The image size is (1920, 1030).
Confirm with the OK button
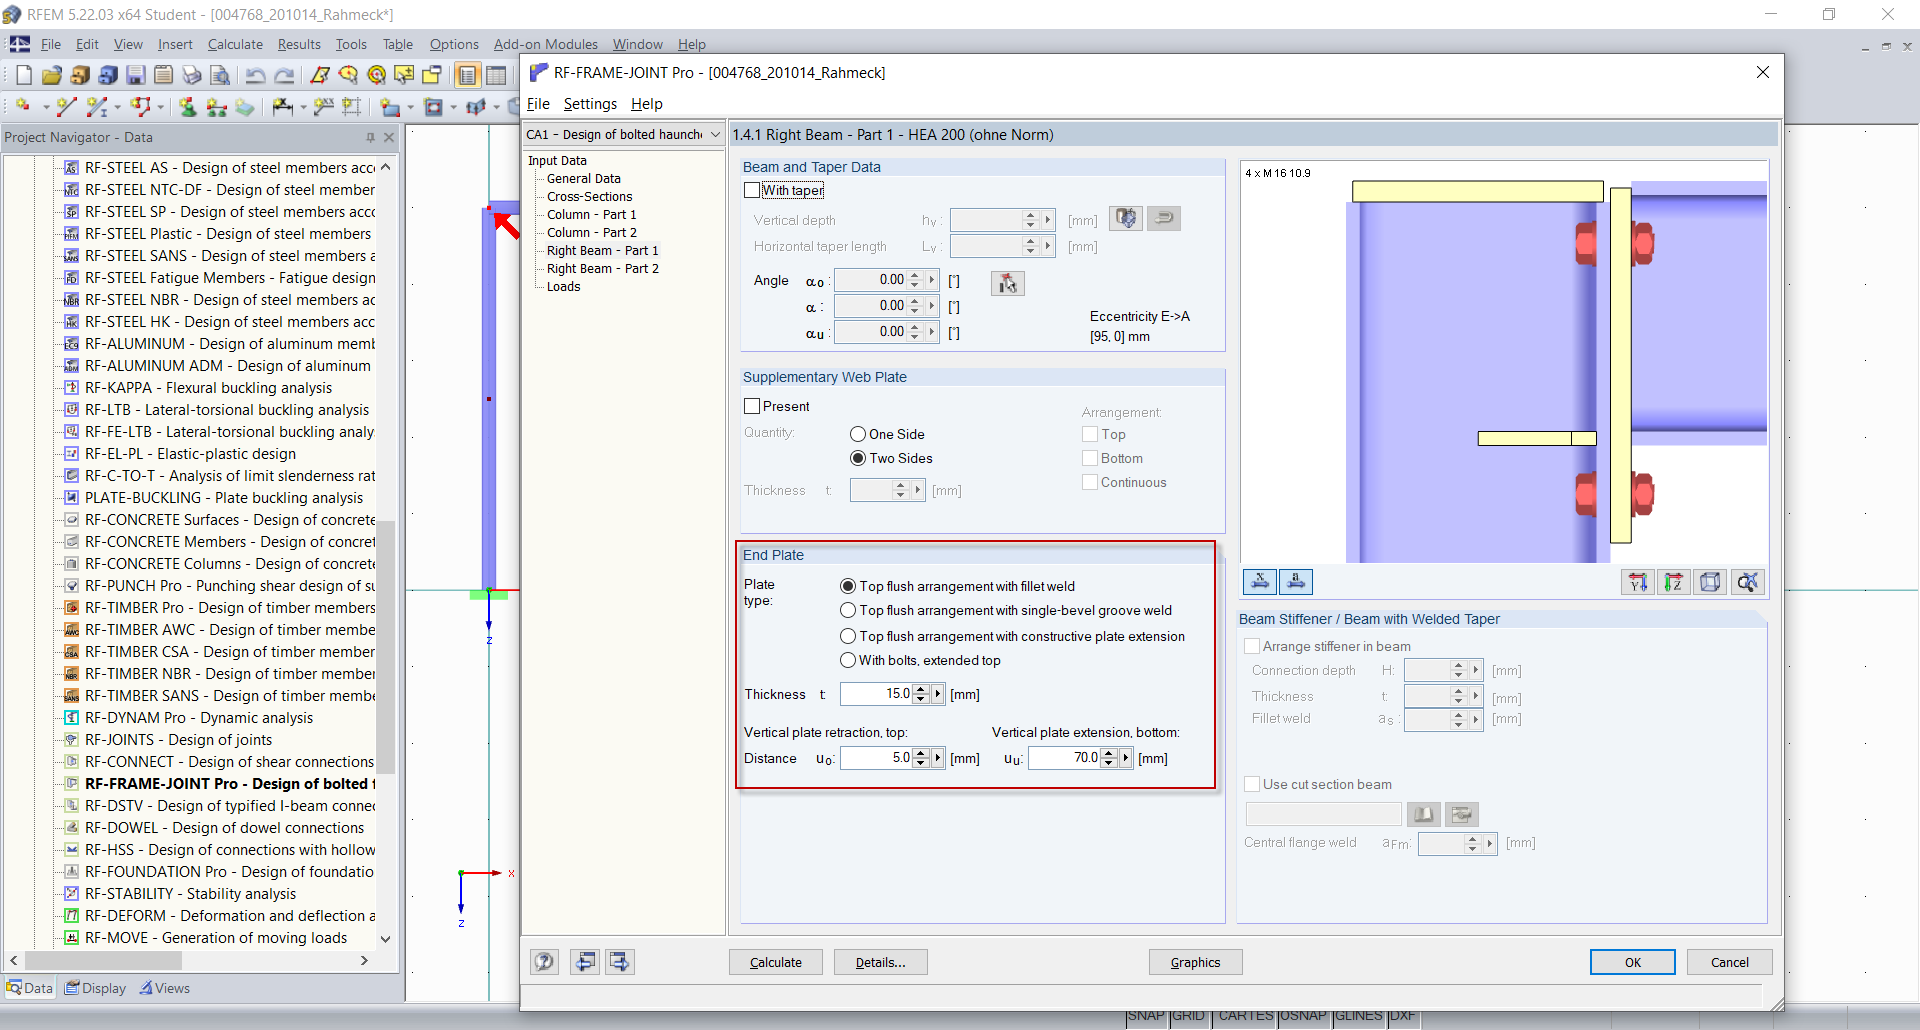coord(1633,962)
